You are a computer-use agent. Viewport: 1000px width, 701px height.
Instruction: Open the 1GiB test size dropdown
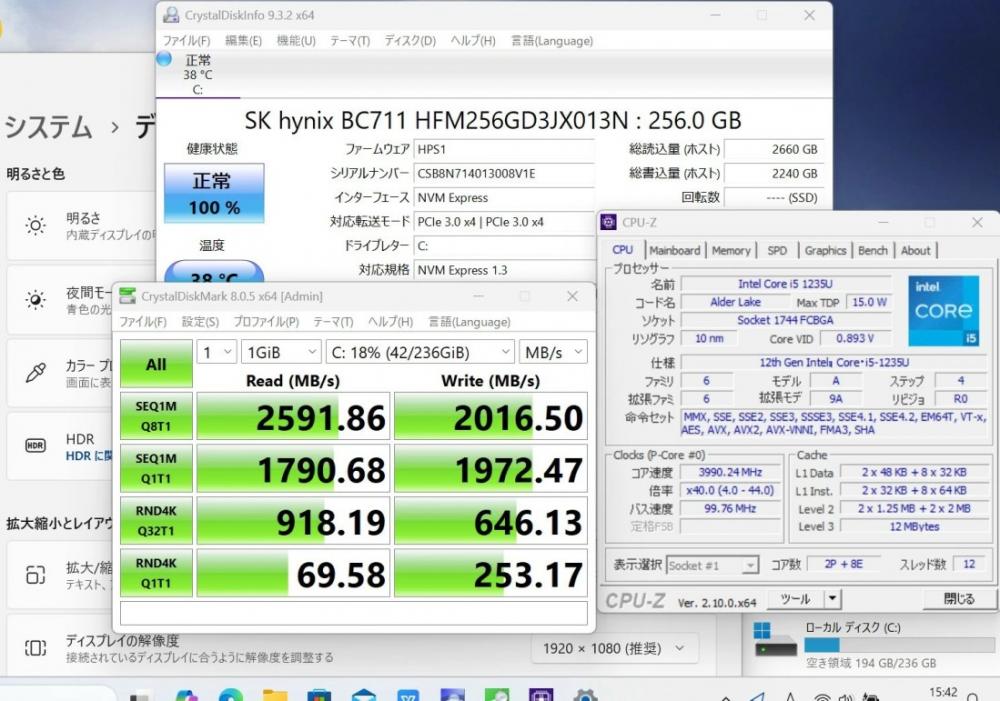pos(281,352)
